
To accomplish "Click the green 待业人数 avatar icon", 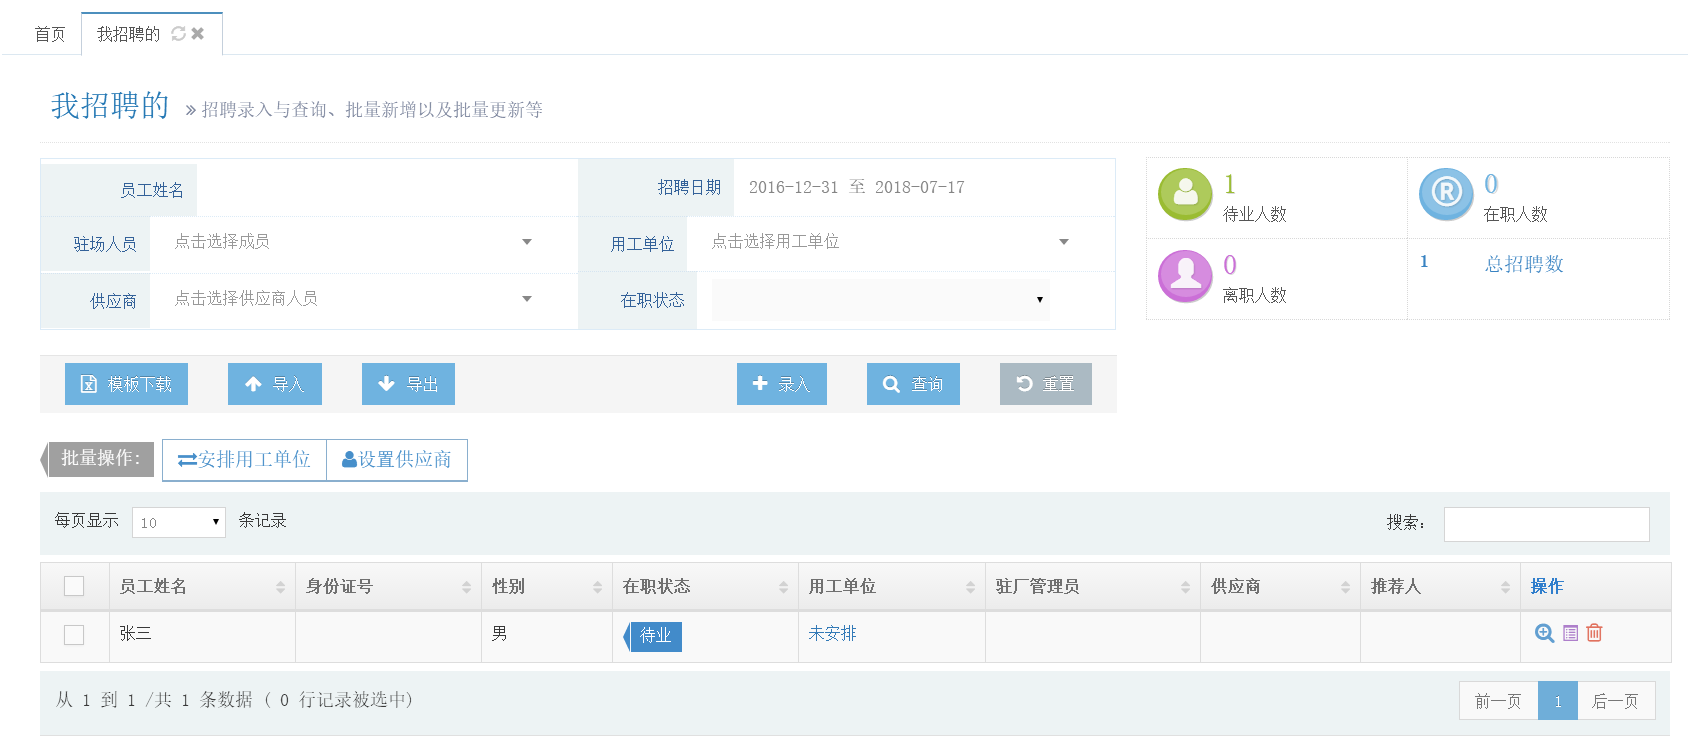I will (x=1185, y=194).
